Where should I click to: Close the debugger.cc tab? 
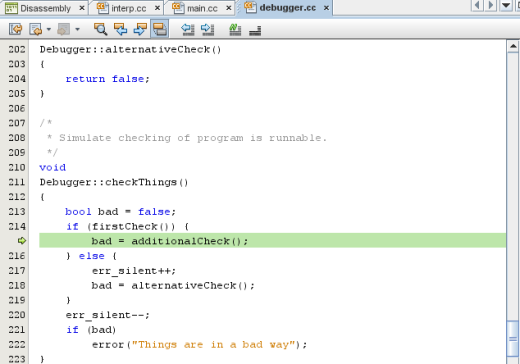[327, 8]
